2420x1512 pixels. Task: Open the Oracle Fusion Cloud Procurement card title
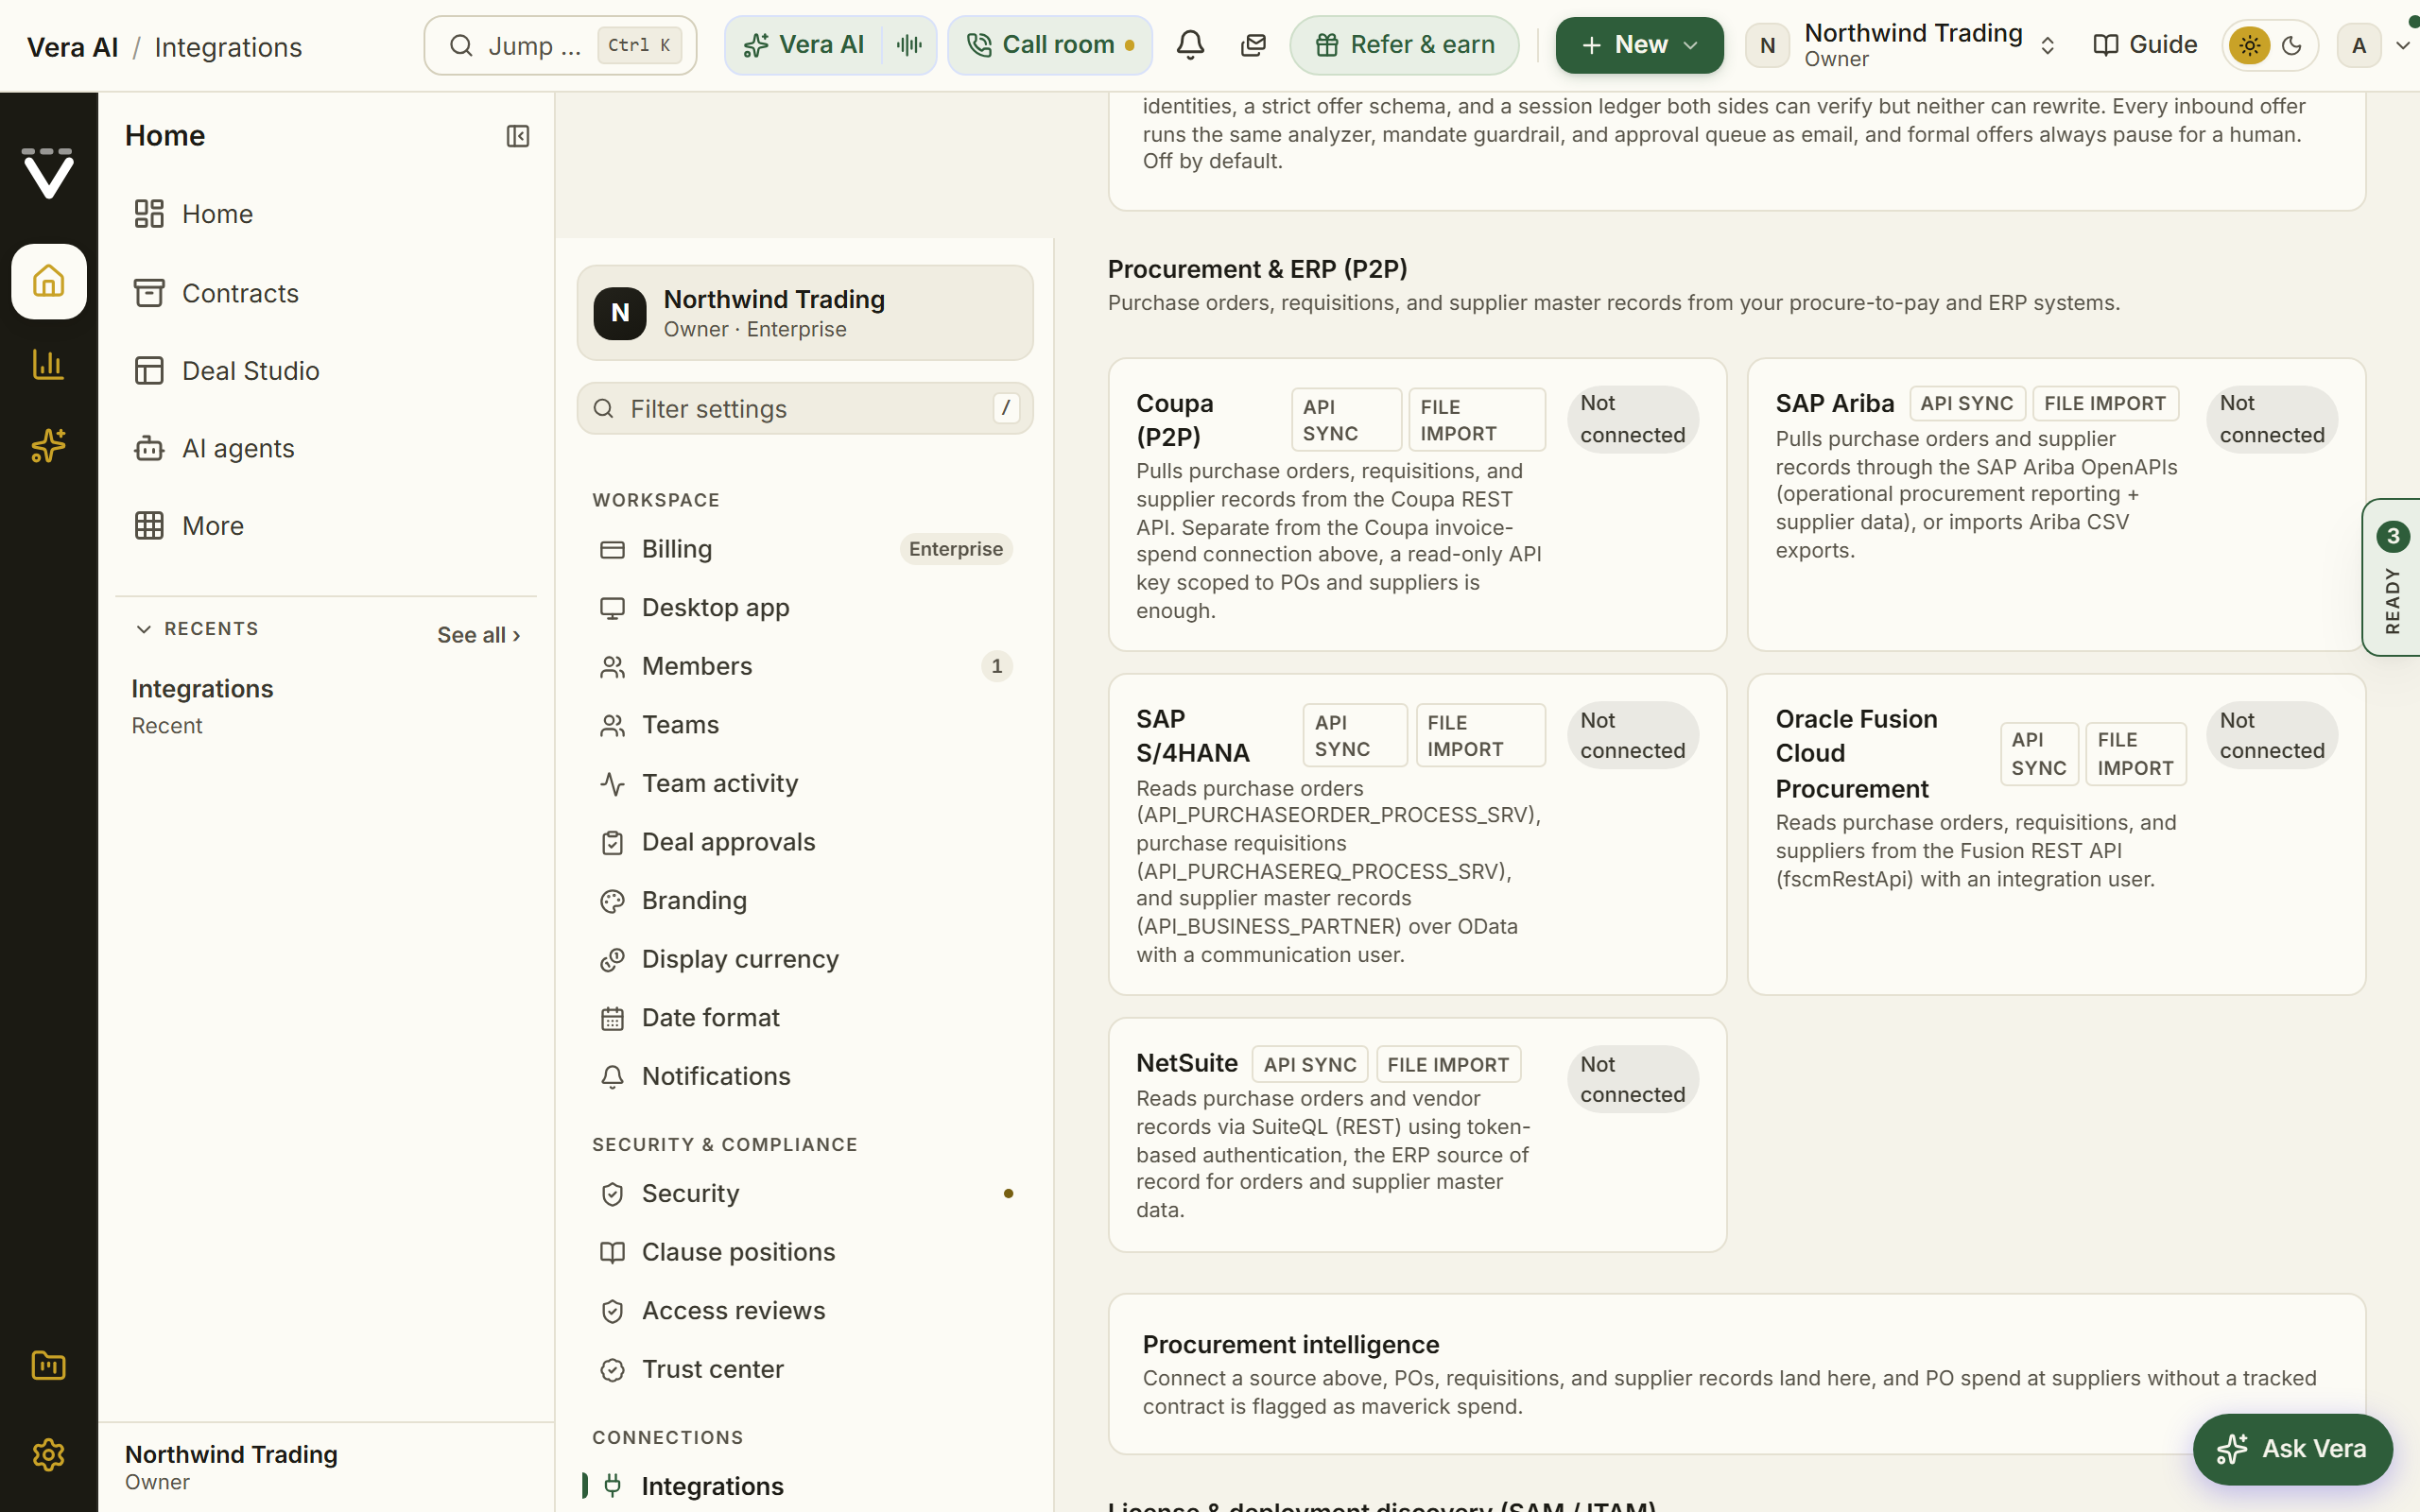(x=1856, y=754)
